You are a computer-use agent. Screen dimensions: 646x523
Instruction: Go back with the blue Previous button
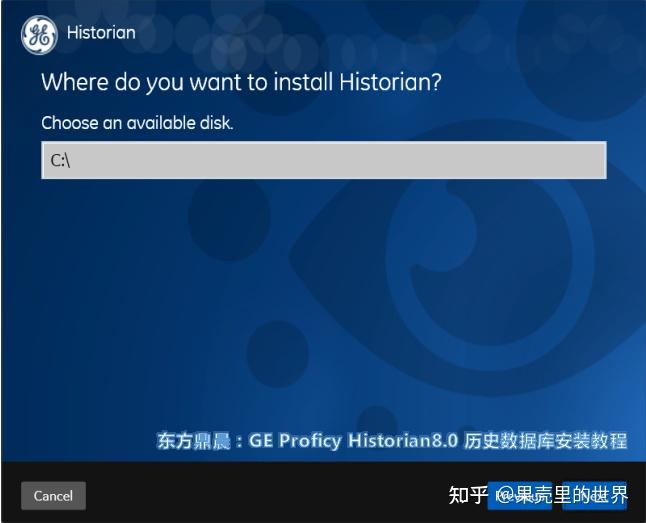pos(520,496)
